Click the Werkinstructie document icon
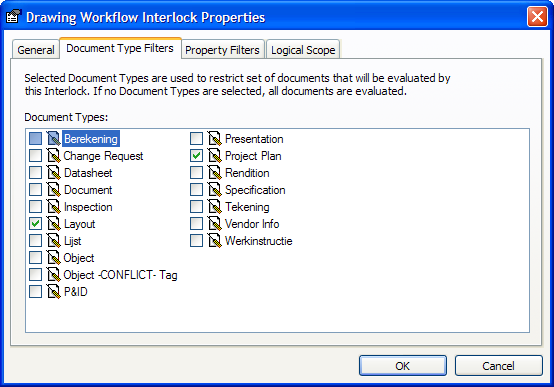Viewport: 554px width, 387px height. pyautogui.click(x=214, y=241)
